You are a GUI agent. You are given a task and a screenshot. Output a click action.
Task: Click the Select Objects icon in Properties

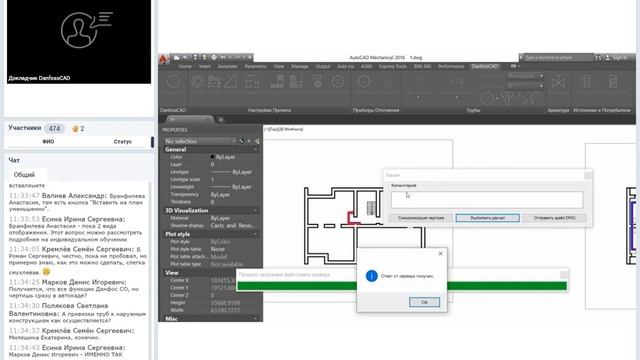pos(249,141)
